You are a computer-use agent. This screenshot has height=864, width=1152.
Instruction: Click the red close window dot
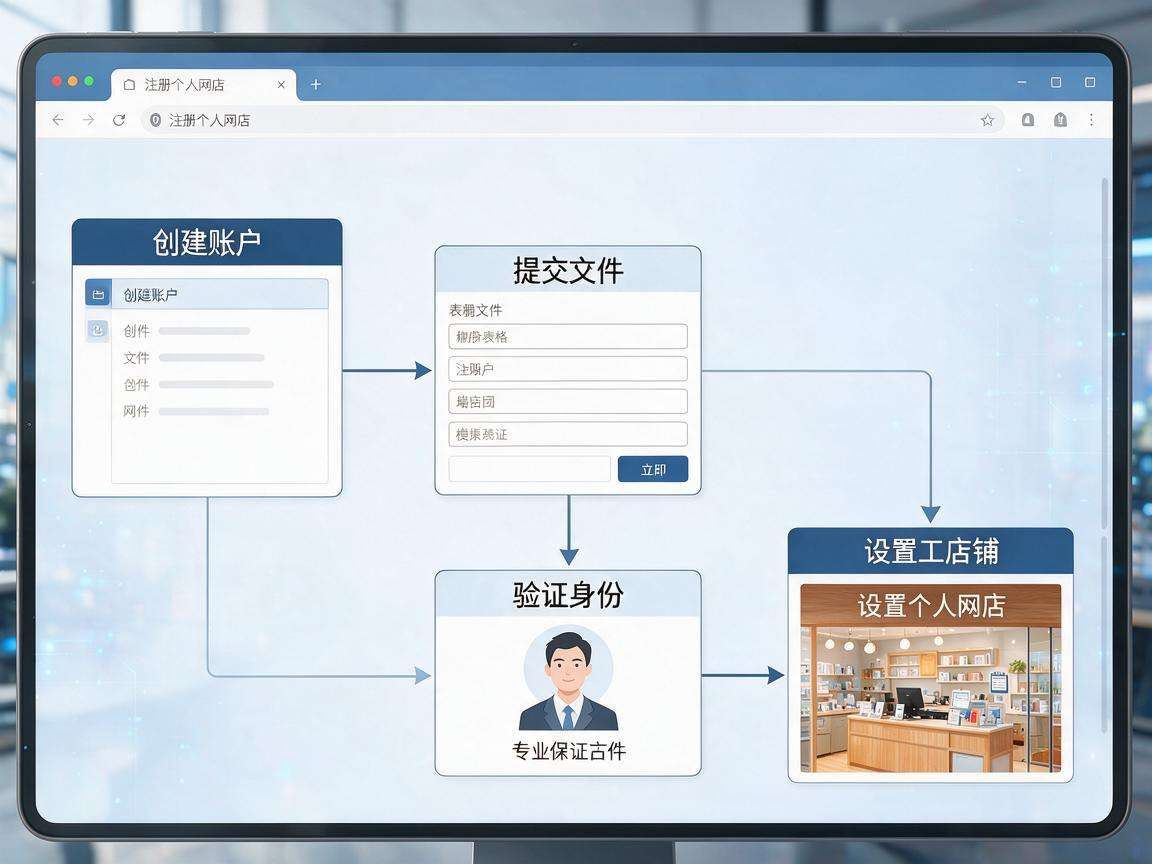[57, 81]
